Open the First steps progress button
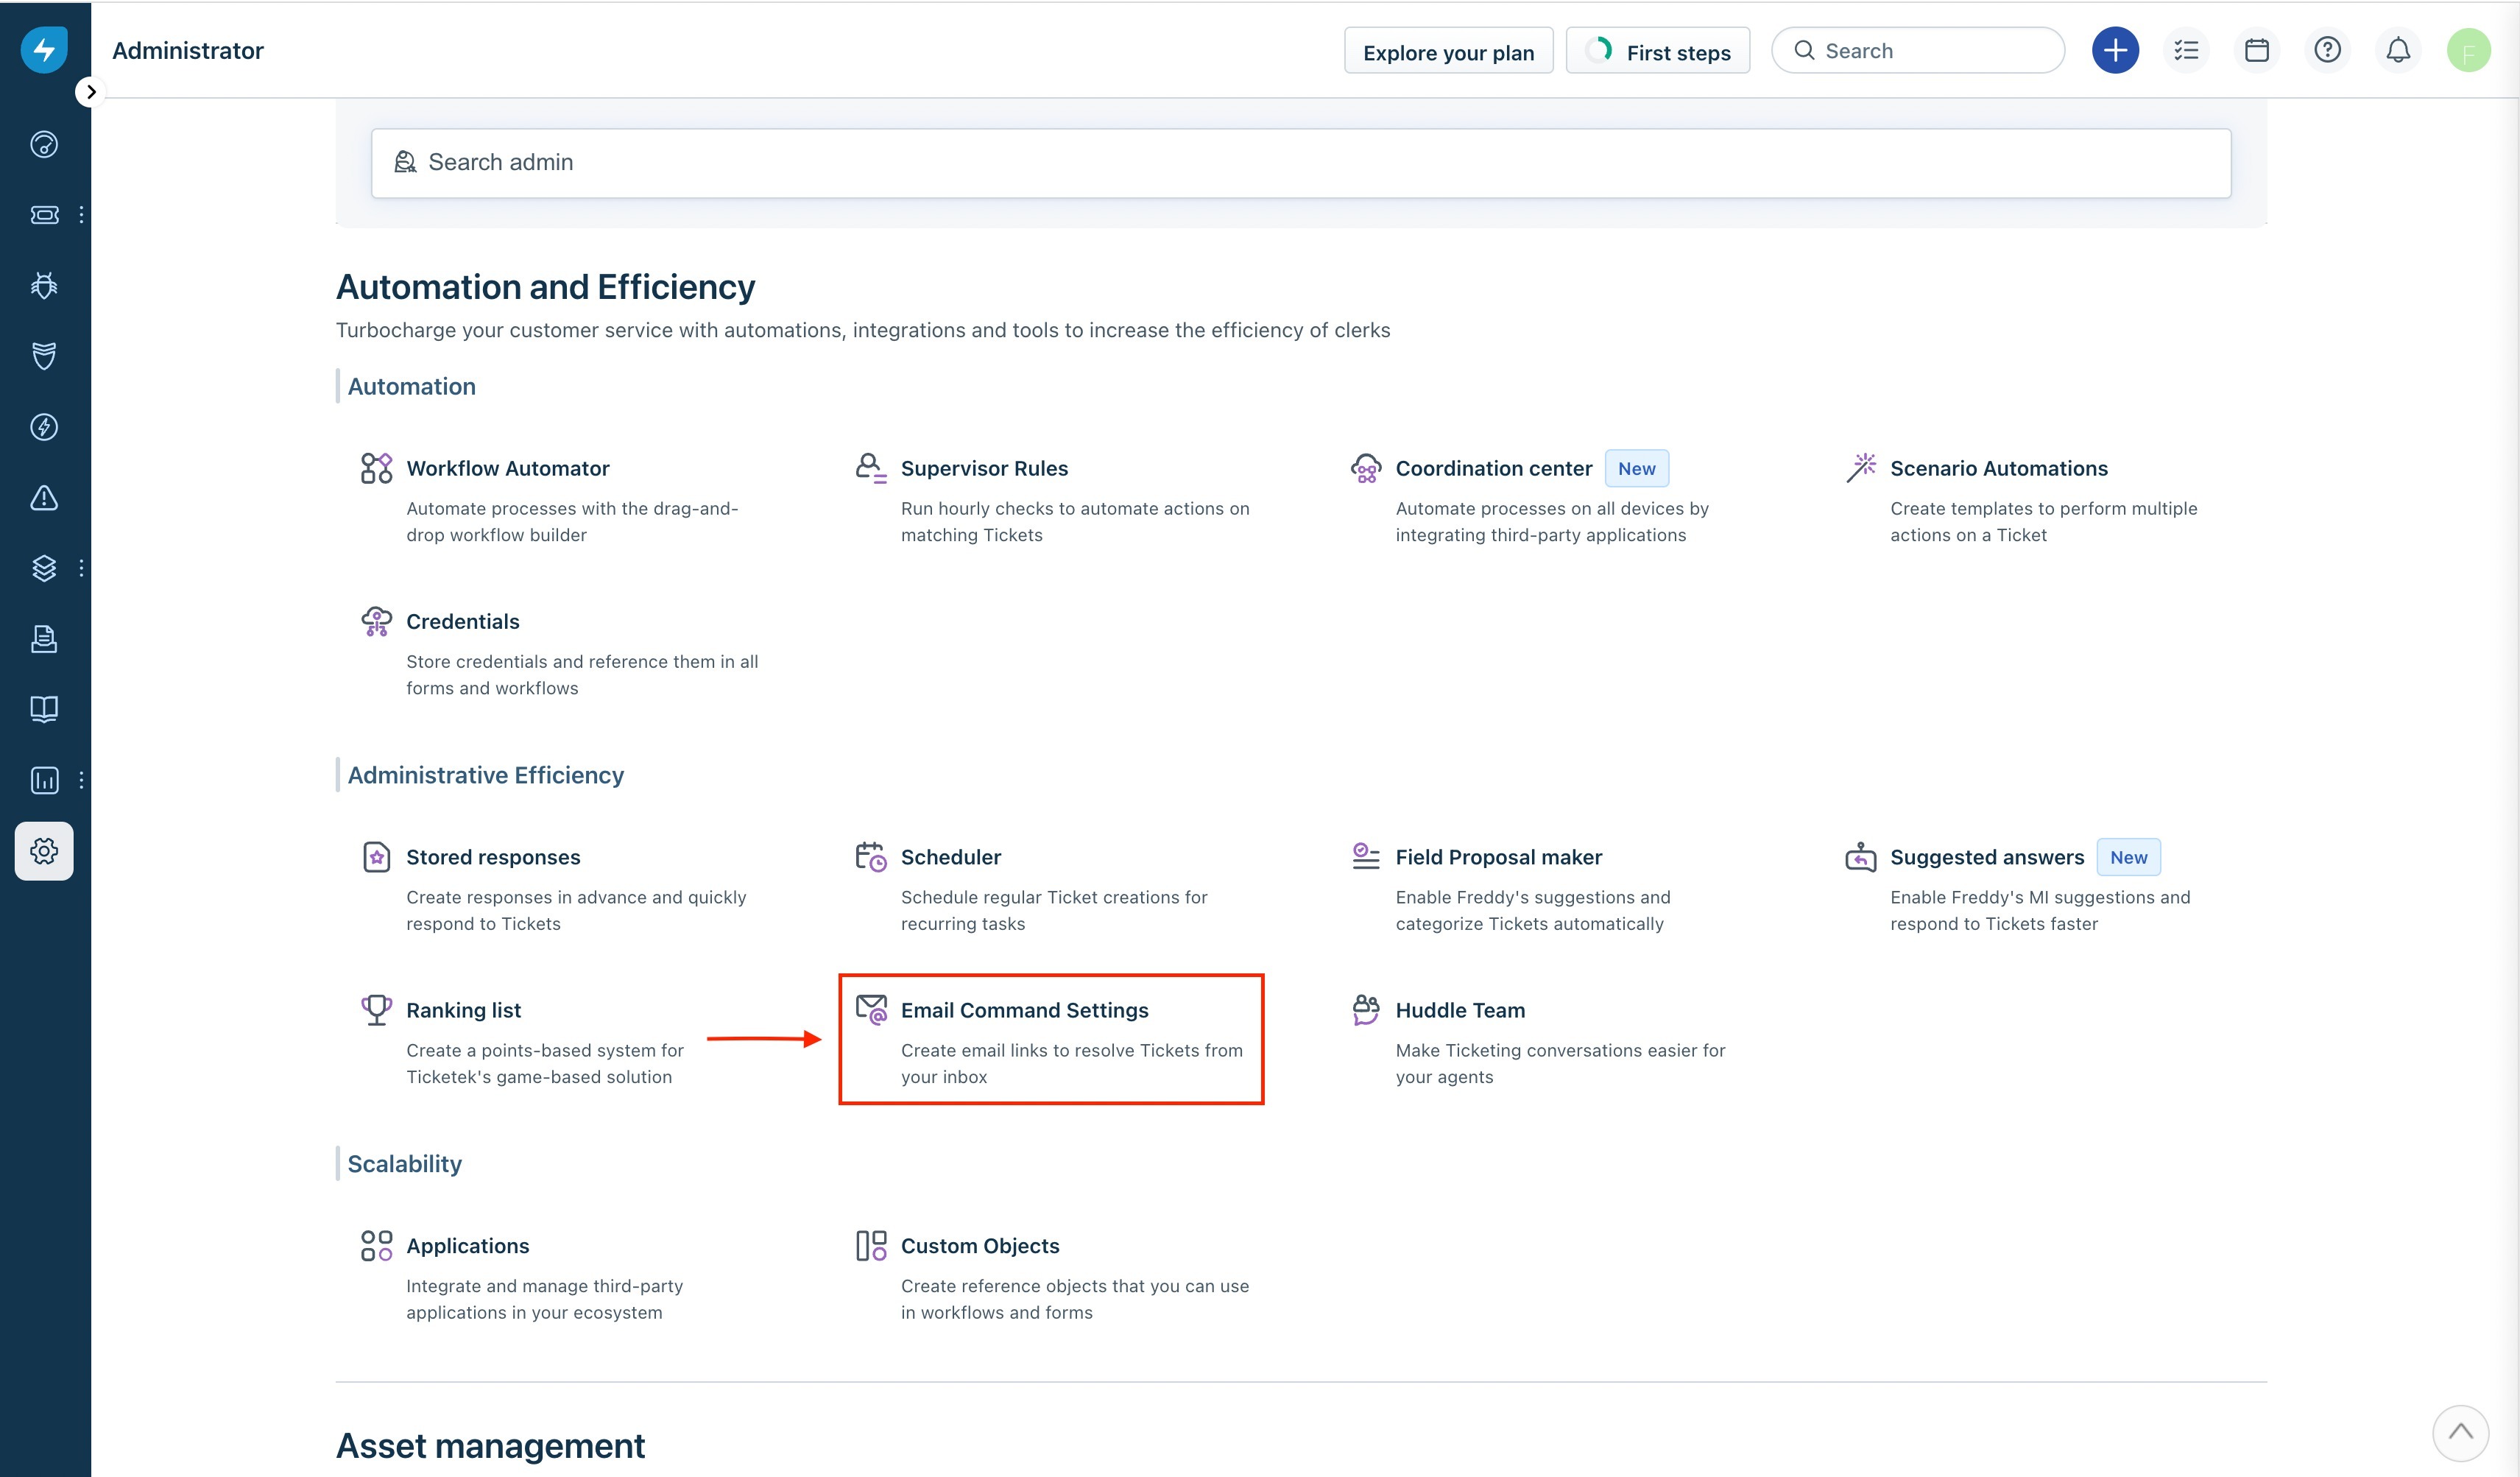Viewport: 2520px width, 1477px height. pyautogui.click(x=1658, y=52)
